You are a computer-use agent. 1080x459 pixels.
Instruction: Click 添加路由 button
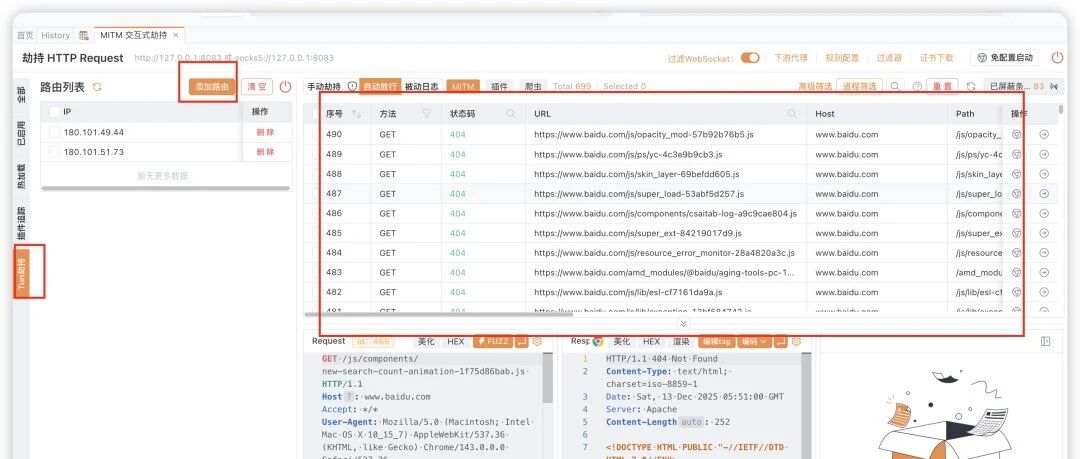pos(212,87)
